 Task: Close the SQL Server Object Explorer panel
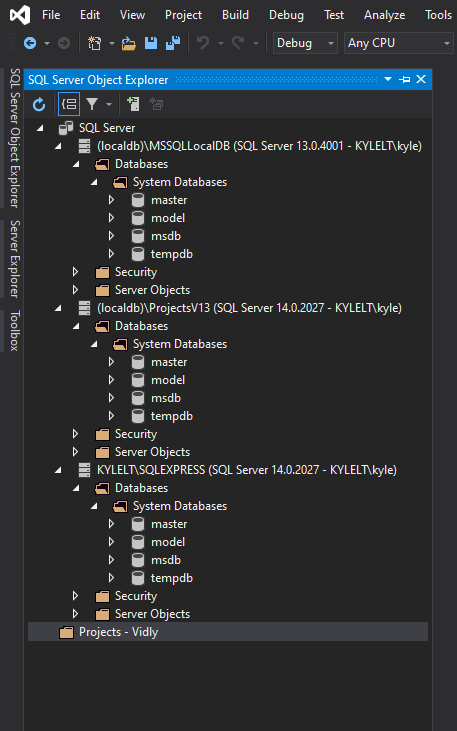(421, 79)
